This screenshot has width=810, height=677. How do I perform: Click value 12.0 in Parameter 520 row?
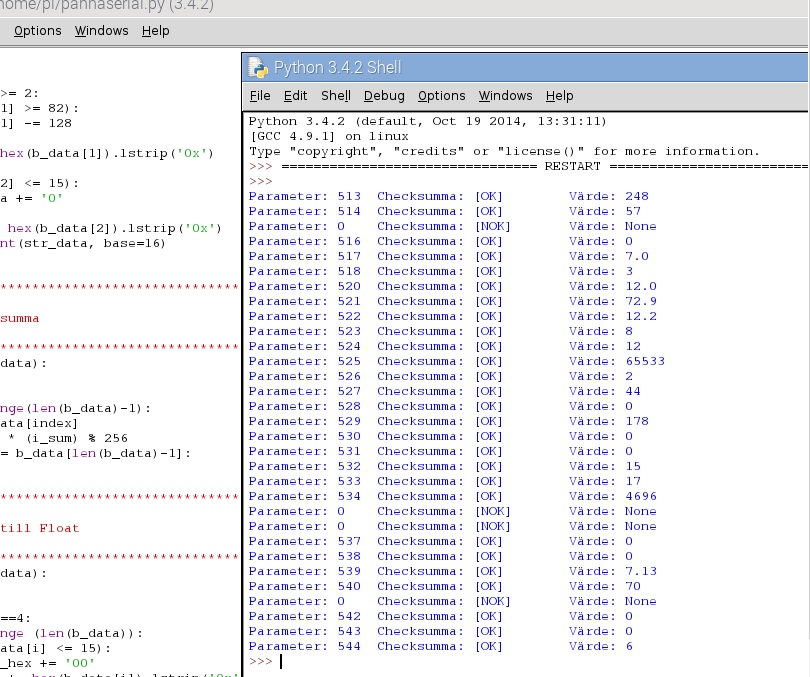[641, 286]
